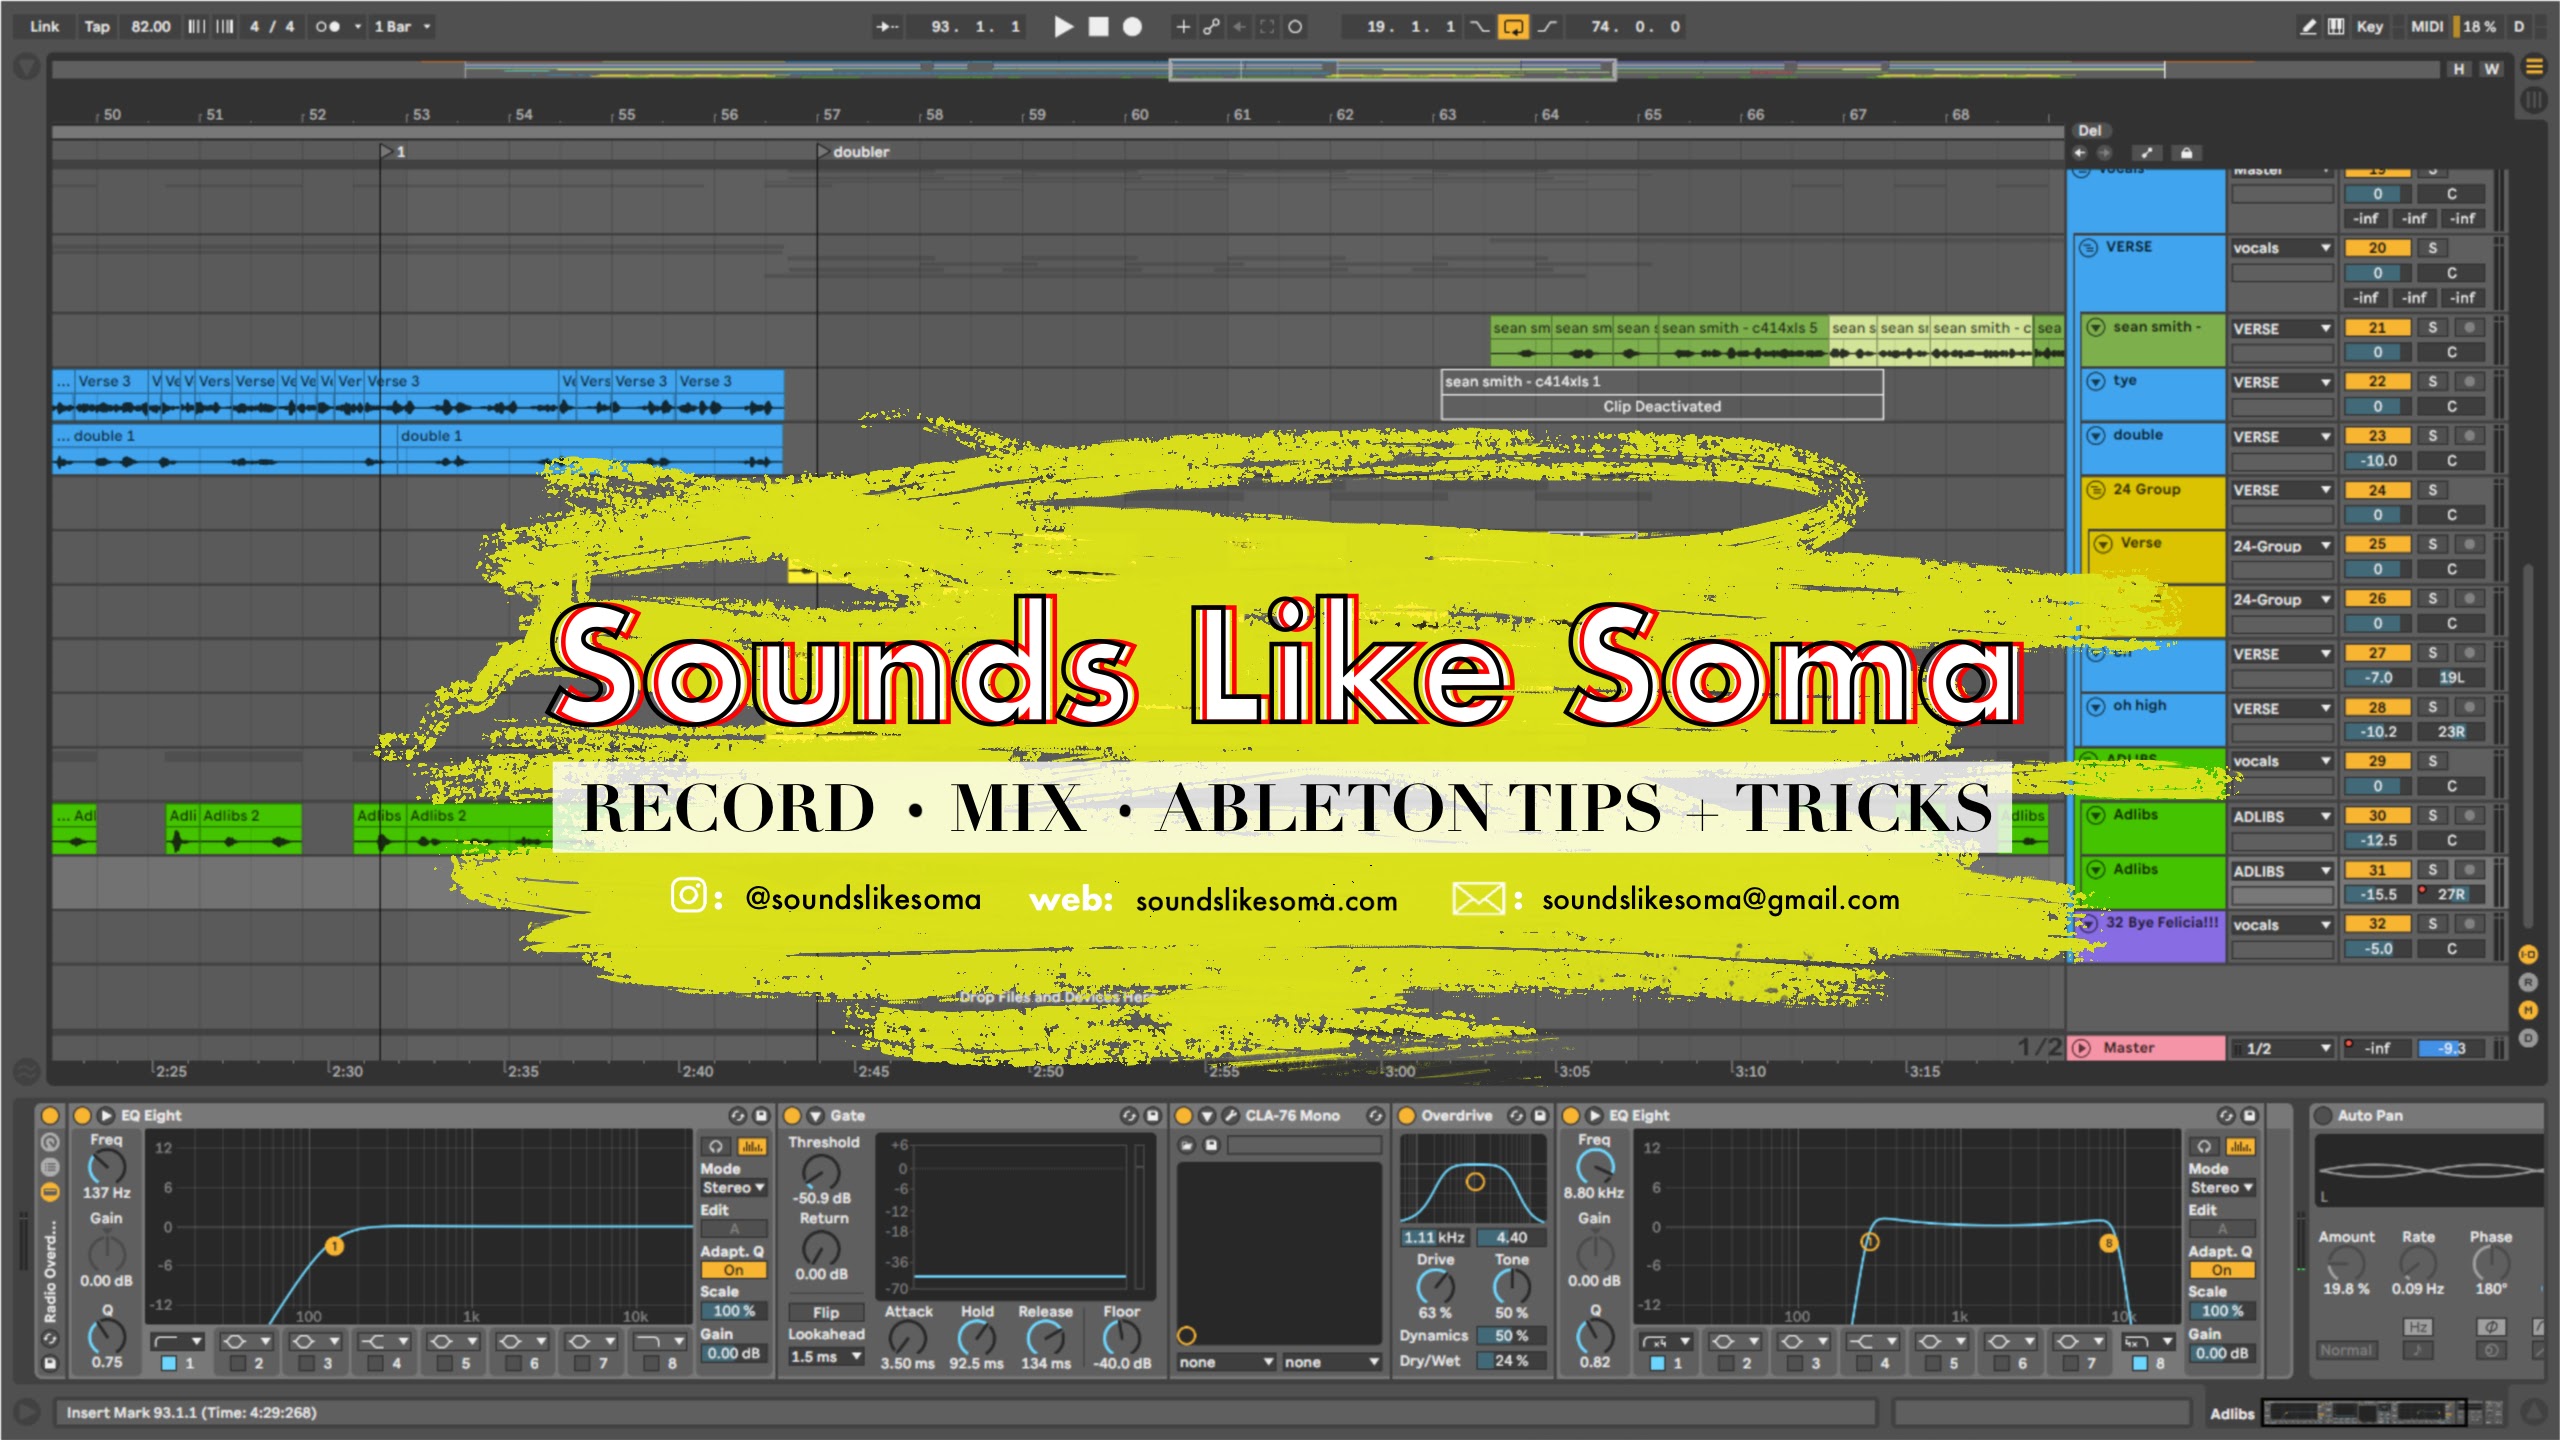Click the doubler locator marker
The image size is (2560, 1440).
(824, 152)
